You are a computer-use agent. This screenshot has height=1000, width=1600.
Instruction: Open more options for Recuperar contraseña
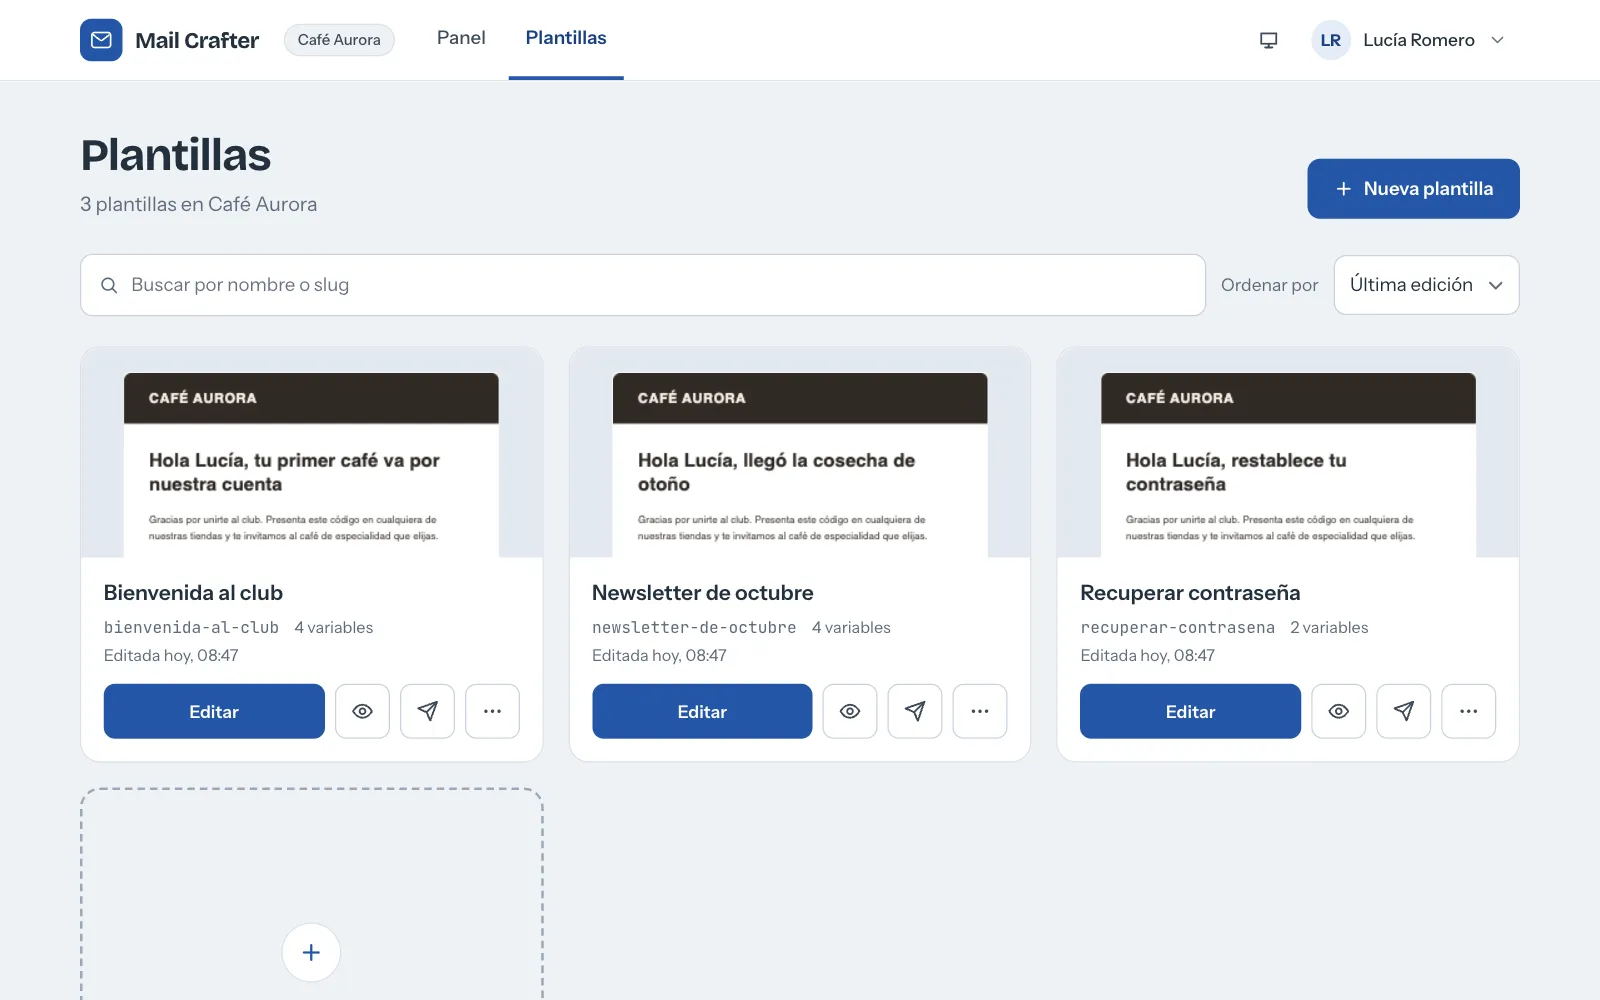click(1469, 711)
